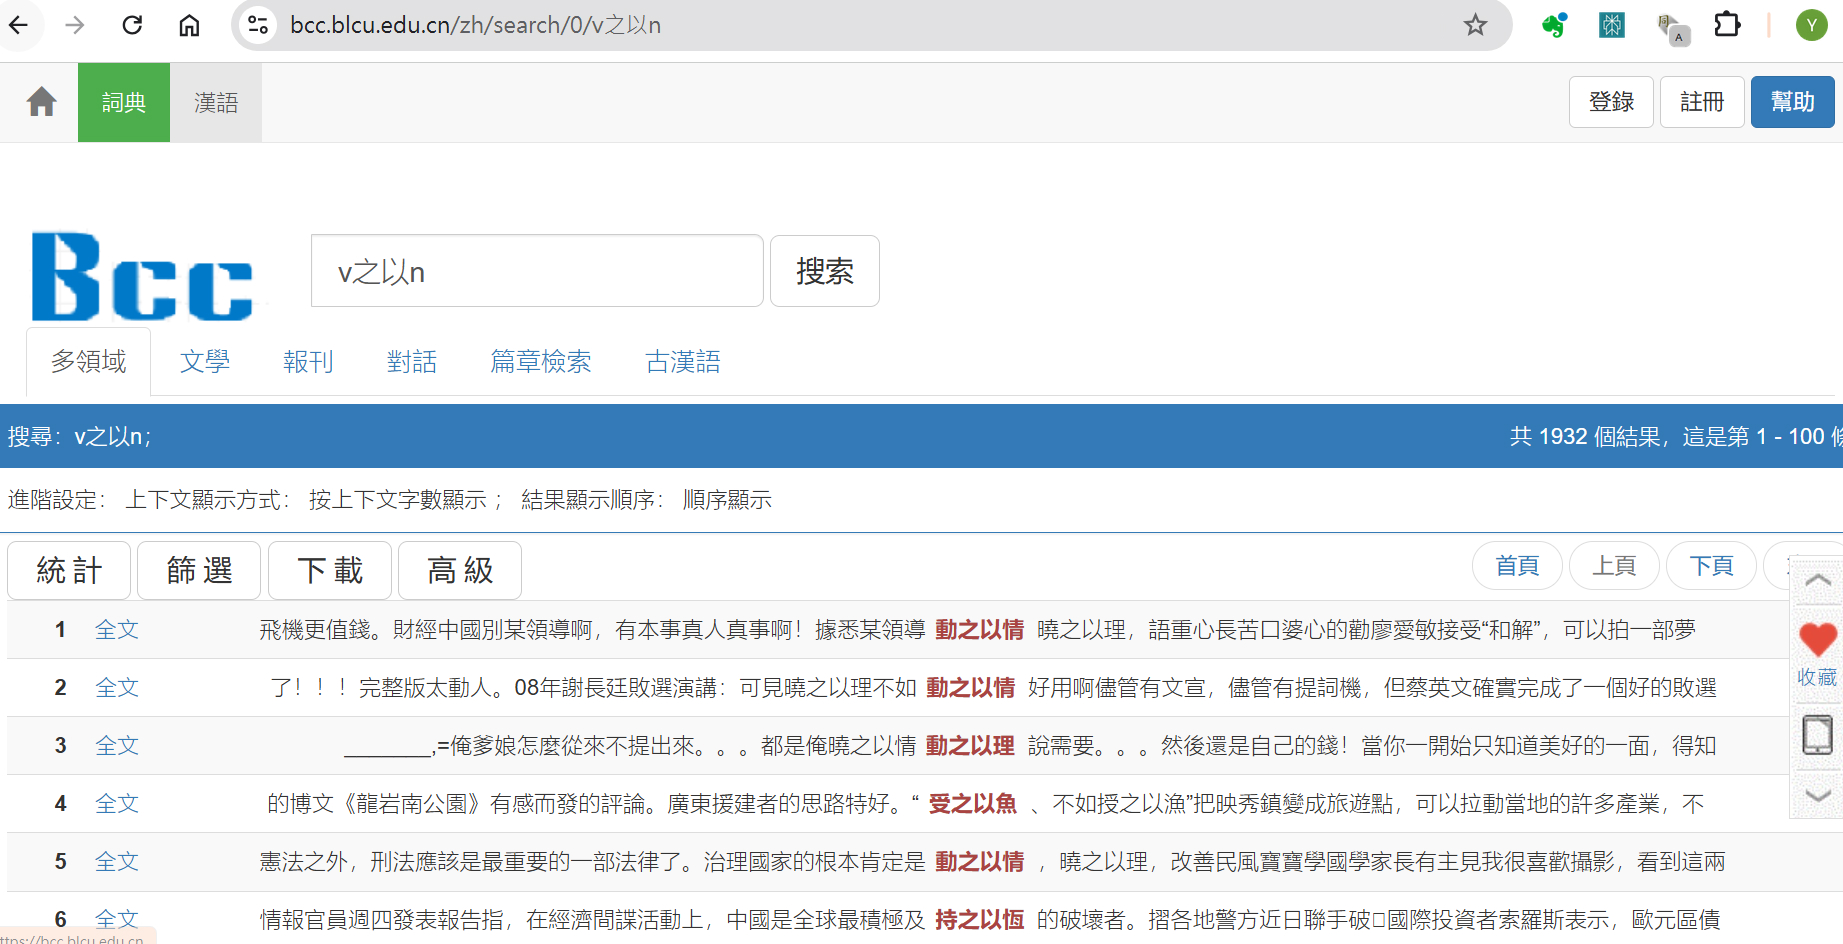Open the 漢語 navigation menu item
Viewport: 1843px width, 944px height.
point(216,102)
